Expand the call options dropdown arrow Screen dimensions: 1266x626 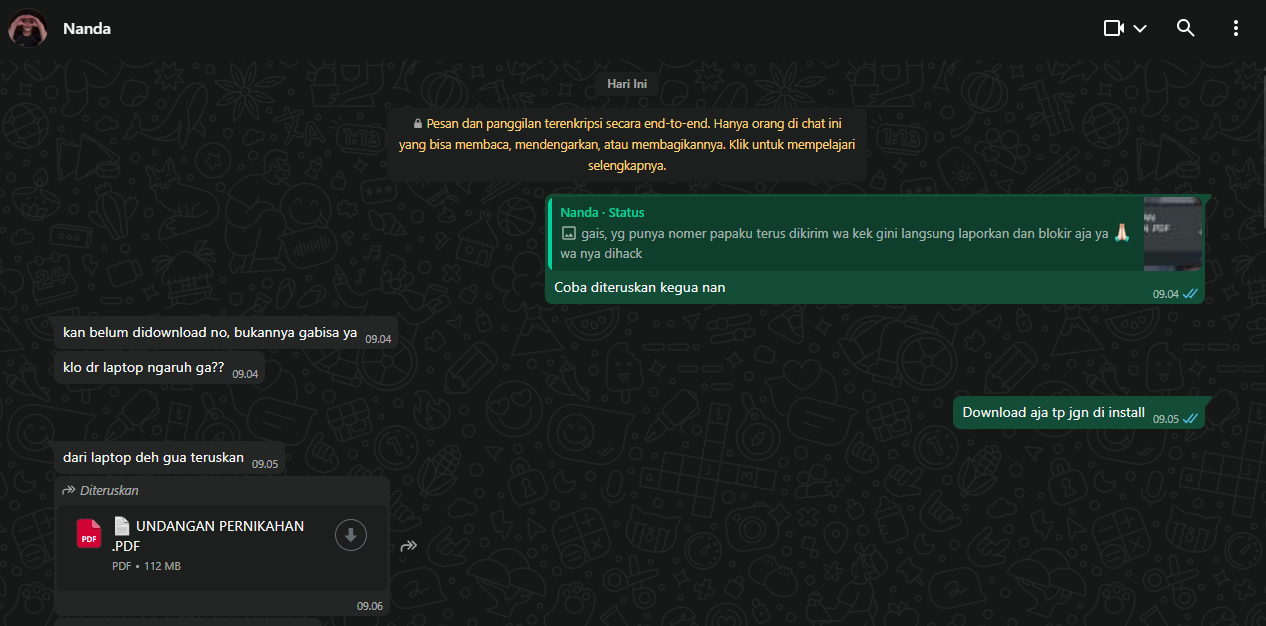1140,29
